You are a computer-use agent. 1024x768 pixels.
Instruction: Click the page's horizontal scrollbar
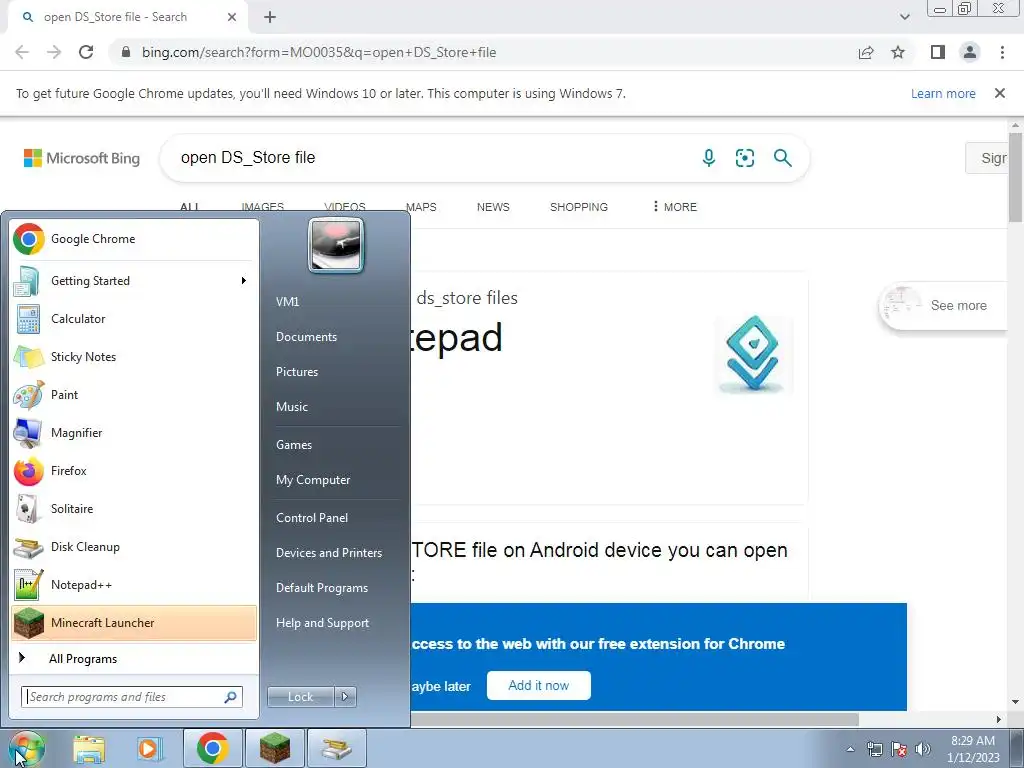point(634,720)
